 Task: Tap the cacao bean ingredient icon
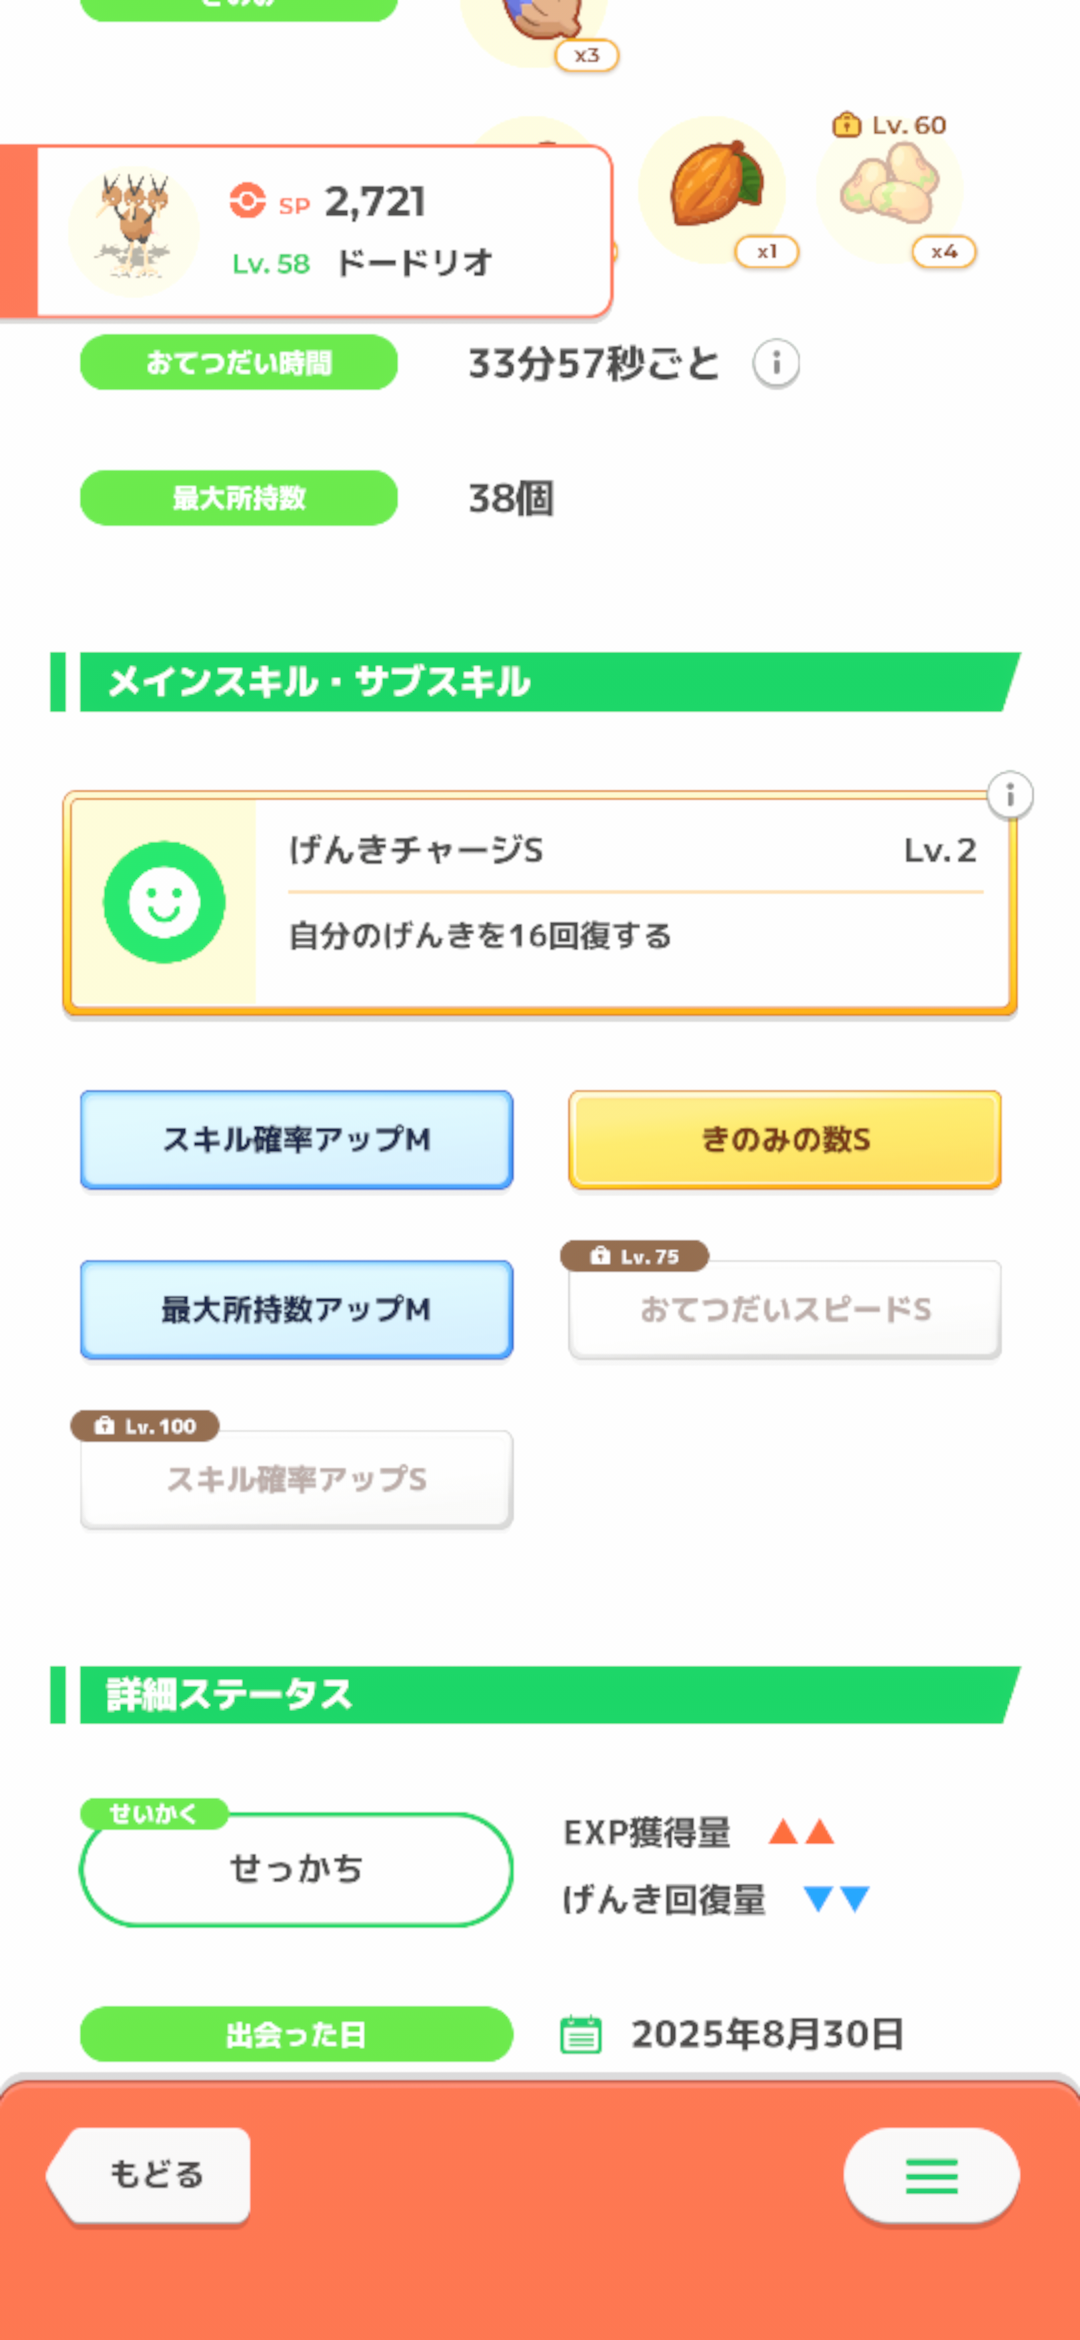point(714,187)
